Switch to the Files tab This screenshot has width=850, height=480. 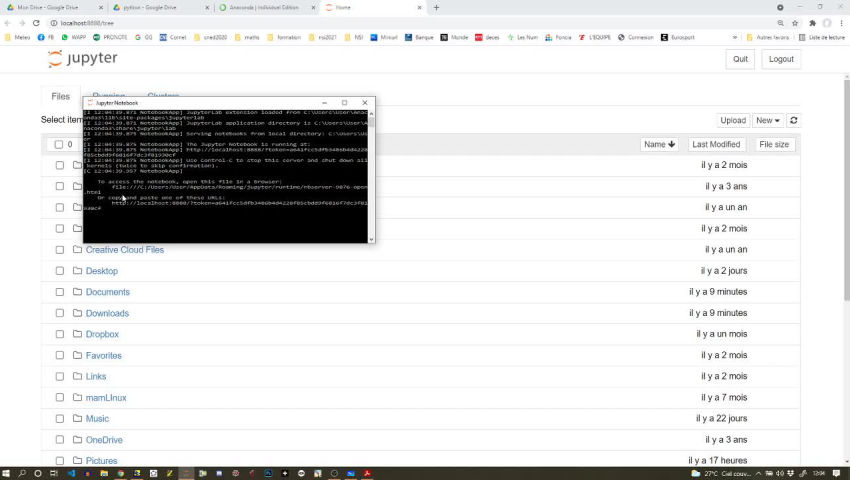[x=61, y=97]
